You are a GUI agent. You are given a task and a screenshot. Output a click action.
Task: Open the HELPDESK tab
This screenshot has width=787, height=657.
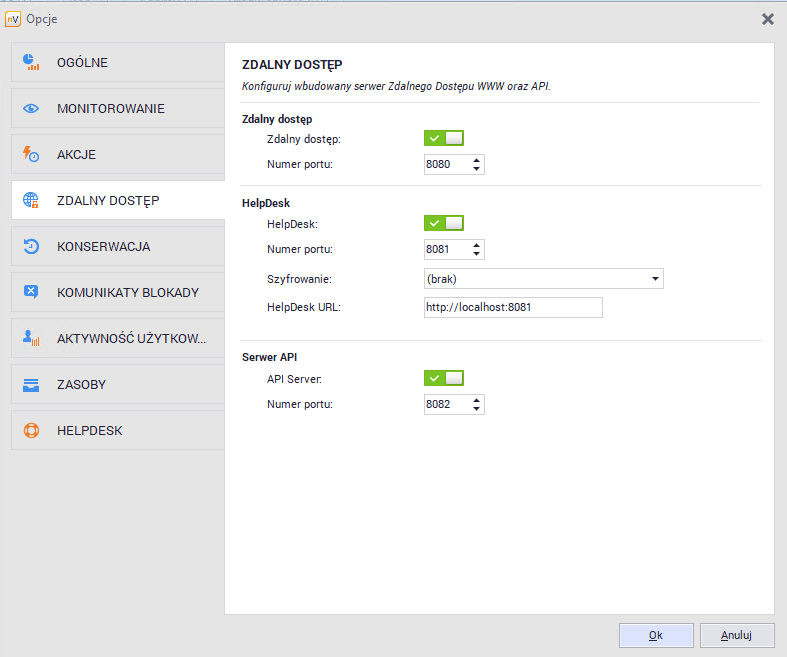point(118,431)
